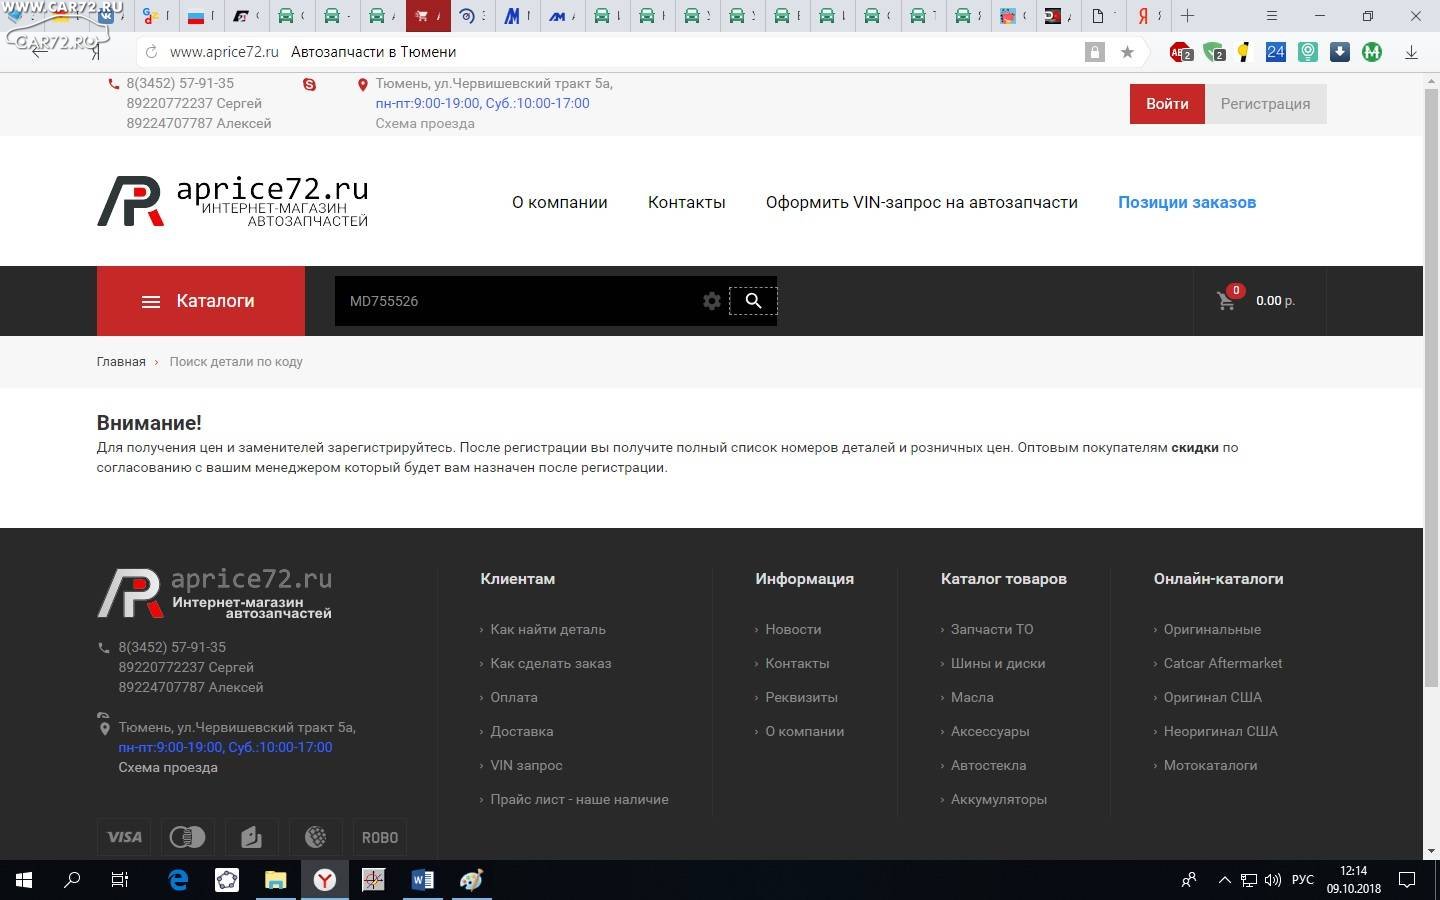Show hidden system tray icons
The height and width of the screenshot is (900, 1440).
(1224, 880)
